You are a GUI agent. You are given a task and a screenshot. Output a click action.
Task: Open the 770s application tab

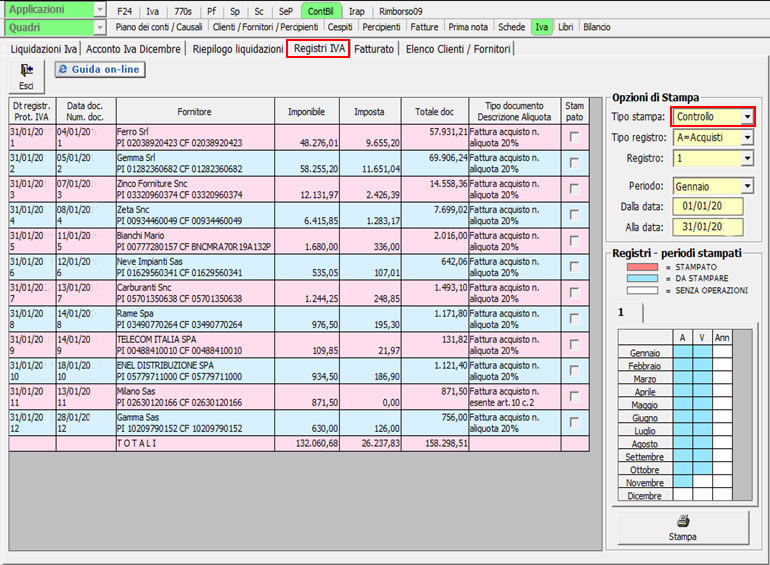(183, 11)
